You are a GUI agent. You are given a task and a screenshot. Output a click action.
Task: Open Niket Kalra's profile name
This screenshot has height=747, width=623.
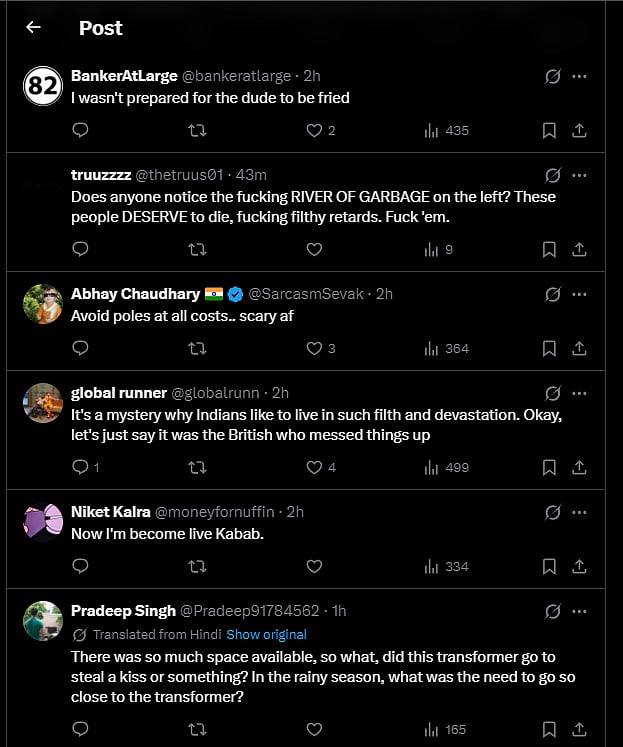(111, 512)
